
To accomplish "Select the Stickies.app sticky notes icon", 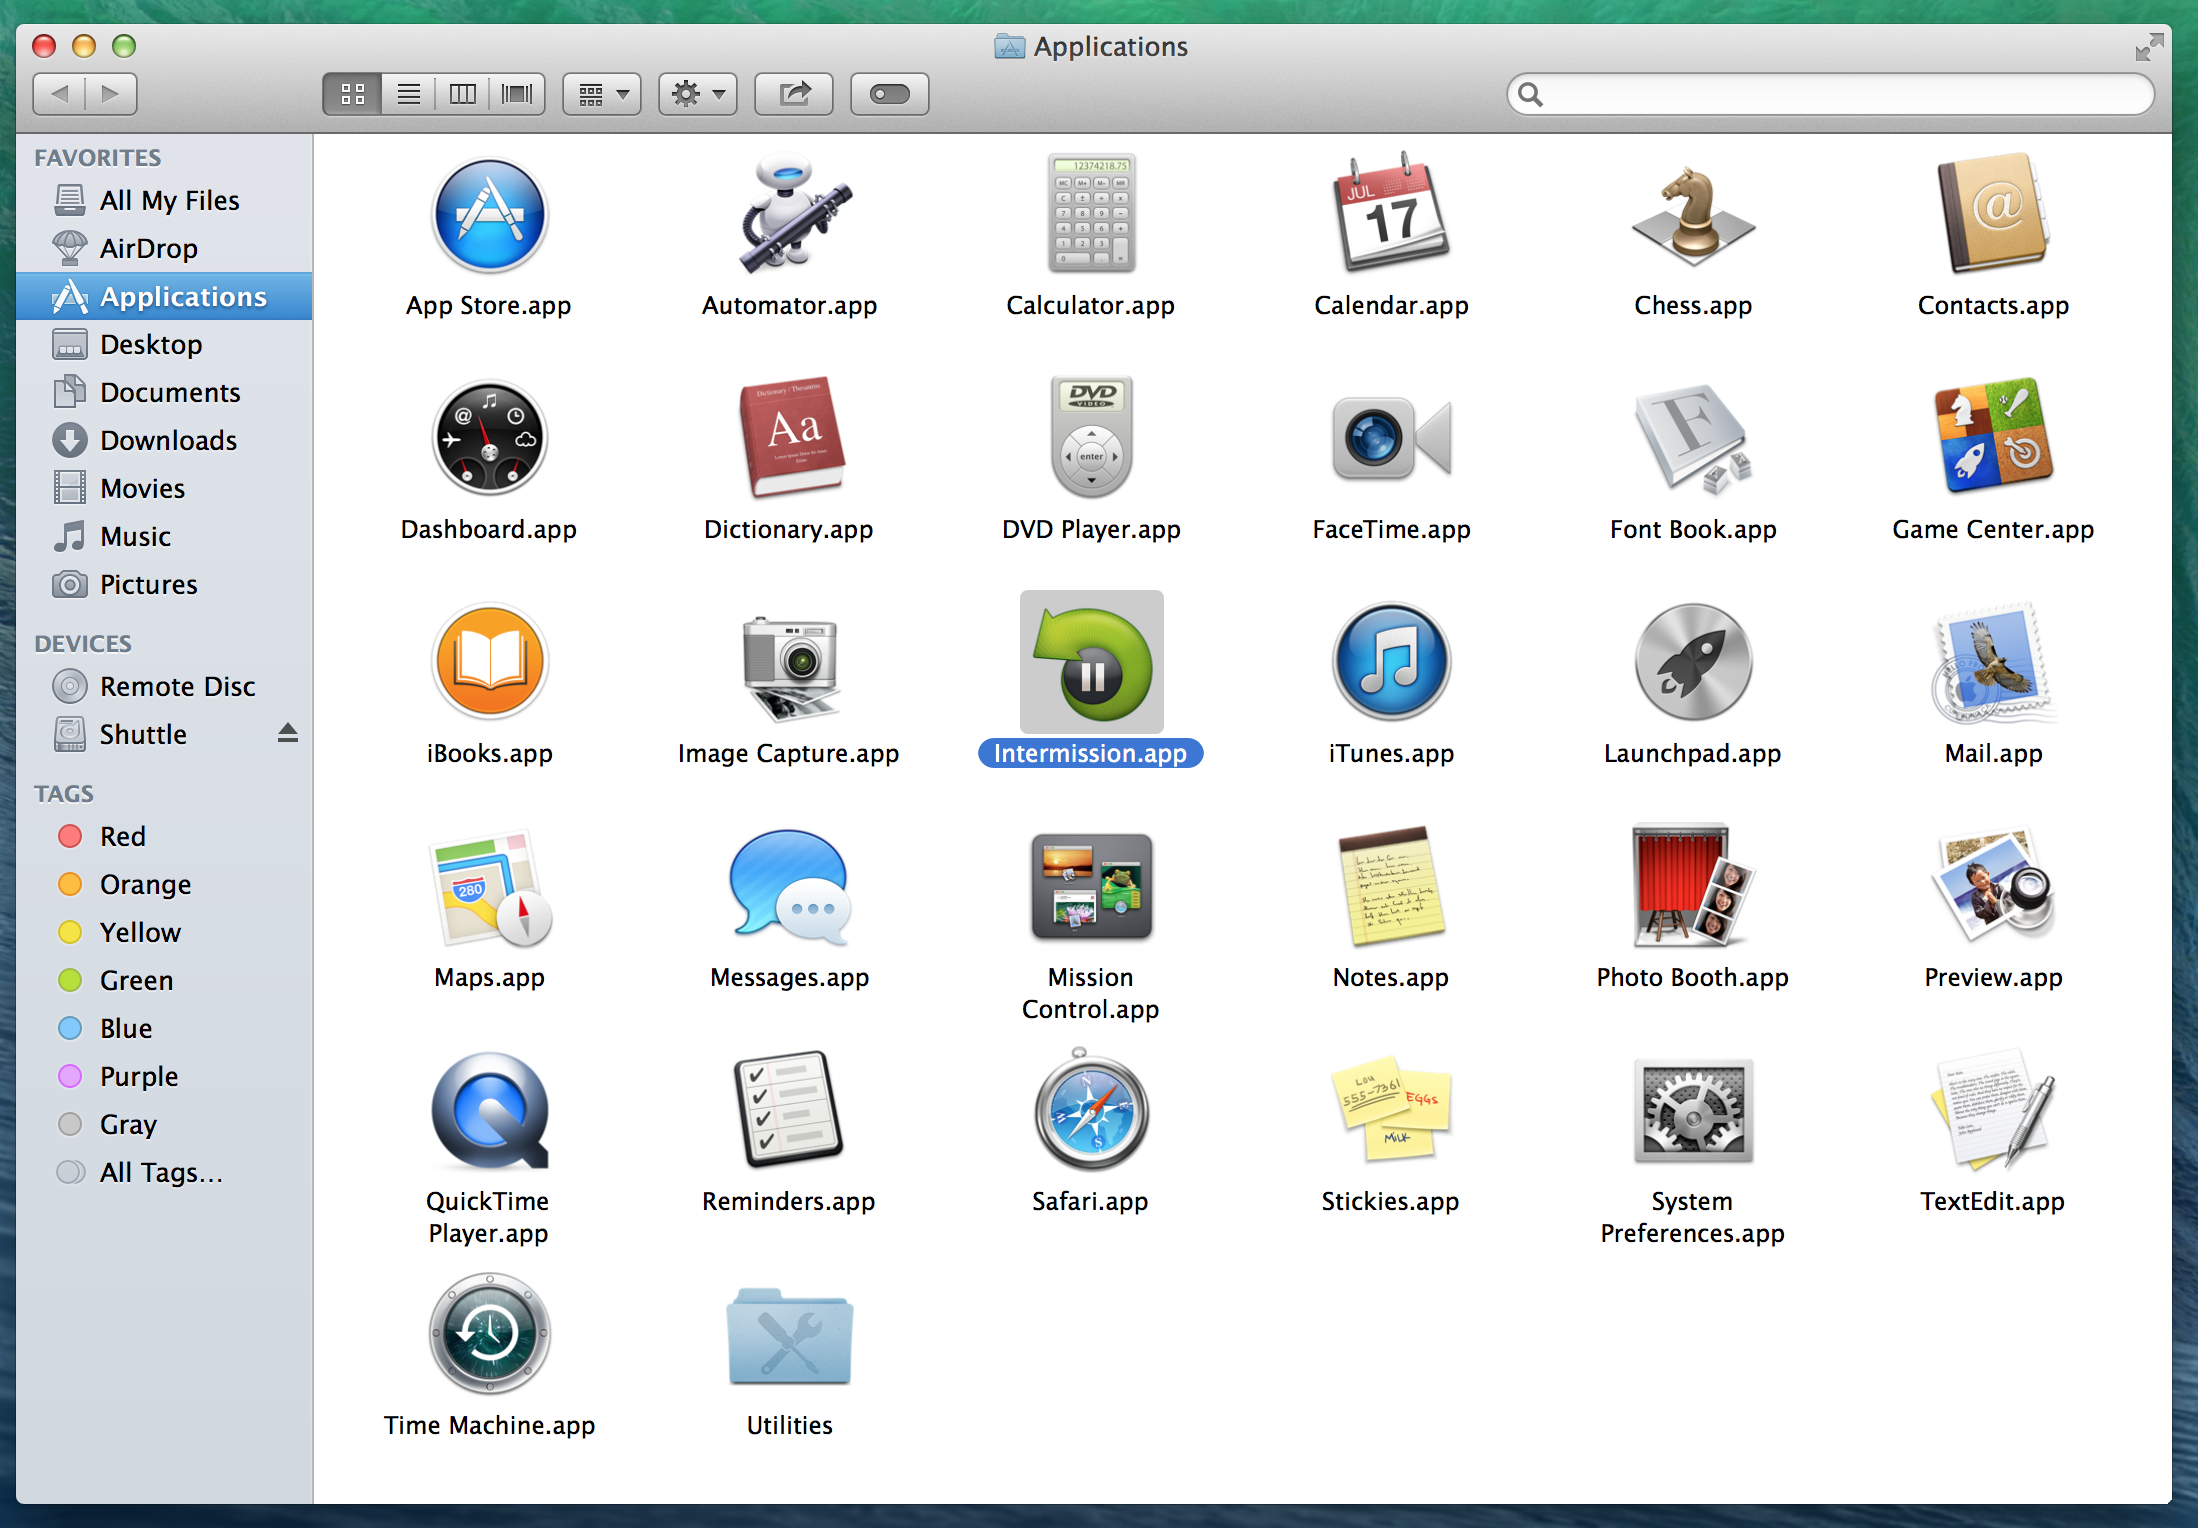I will (x=1392, y=1110).
